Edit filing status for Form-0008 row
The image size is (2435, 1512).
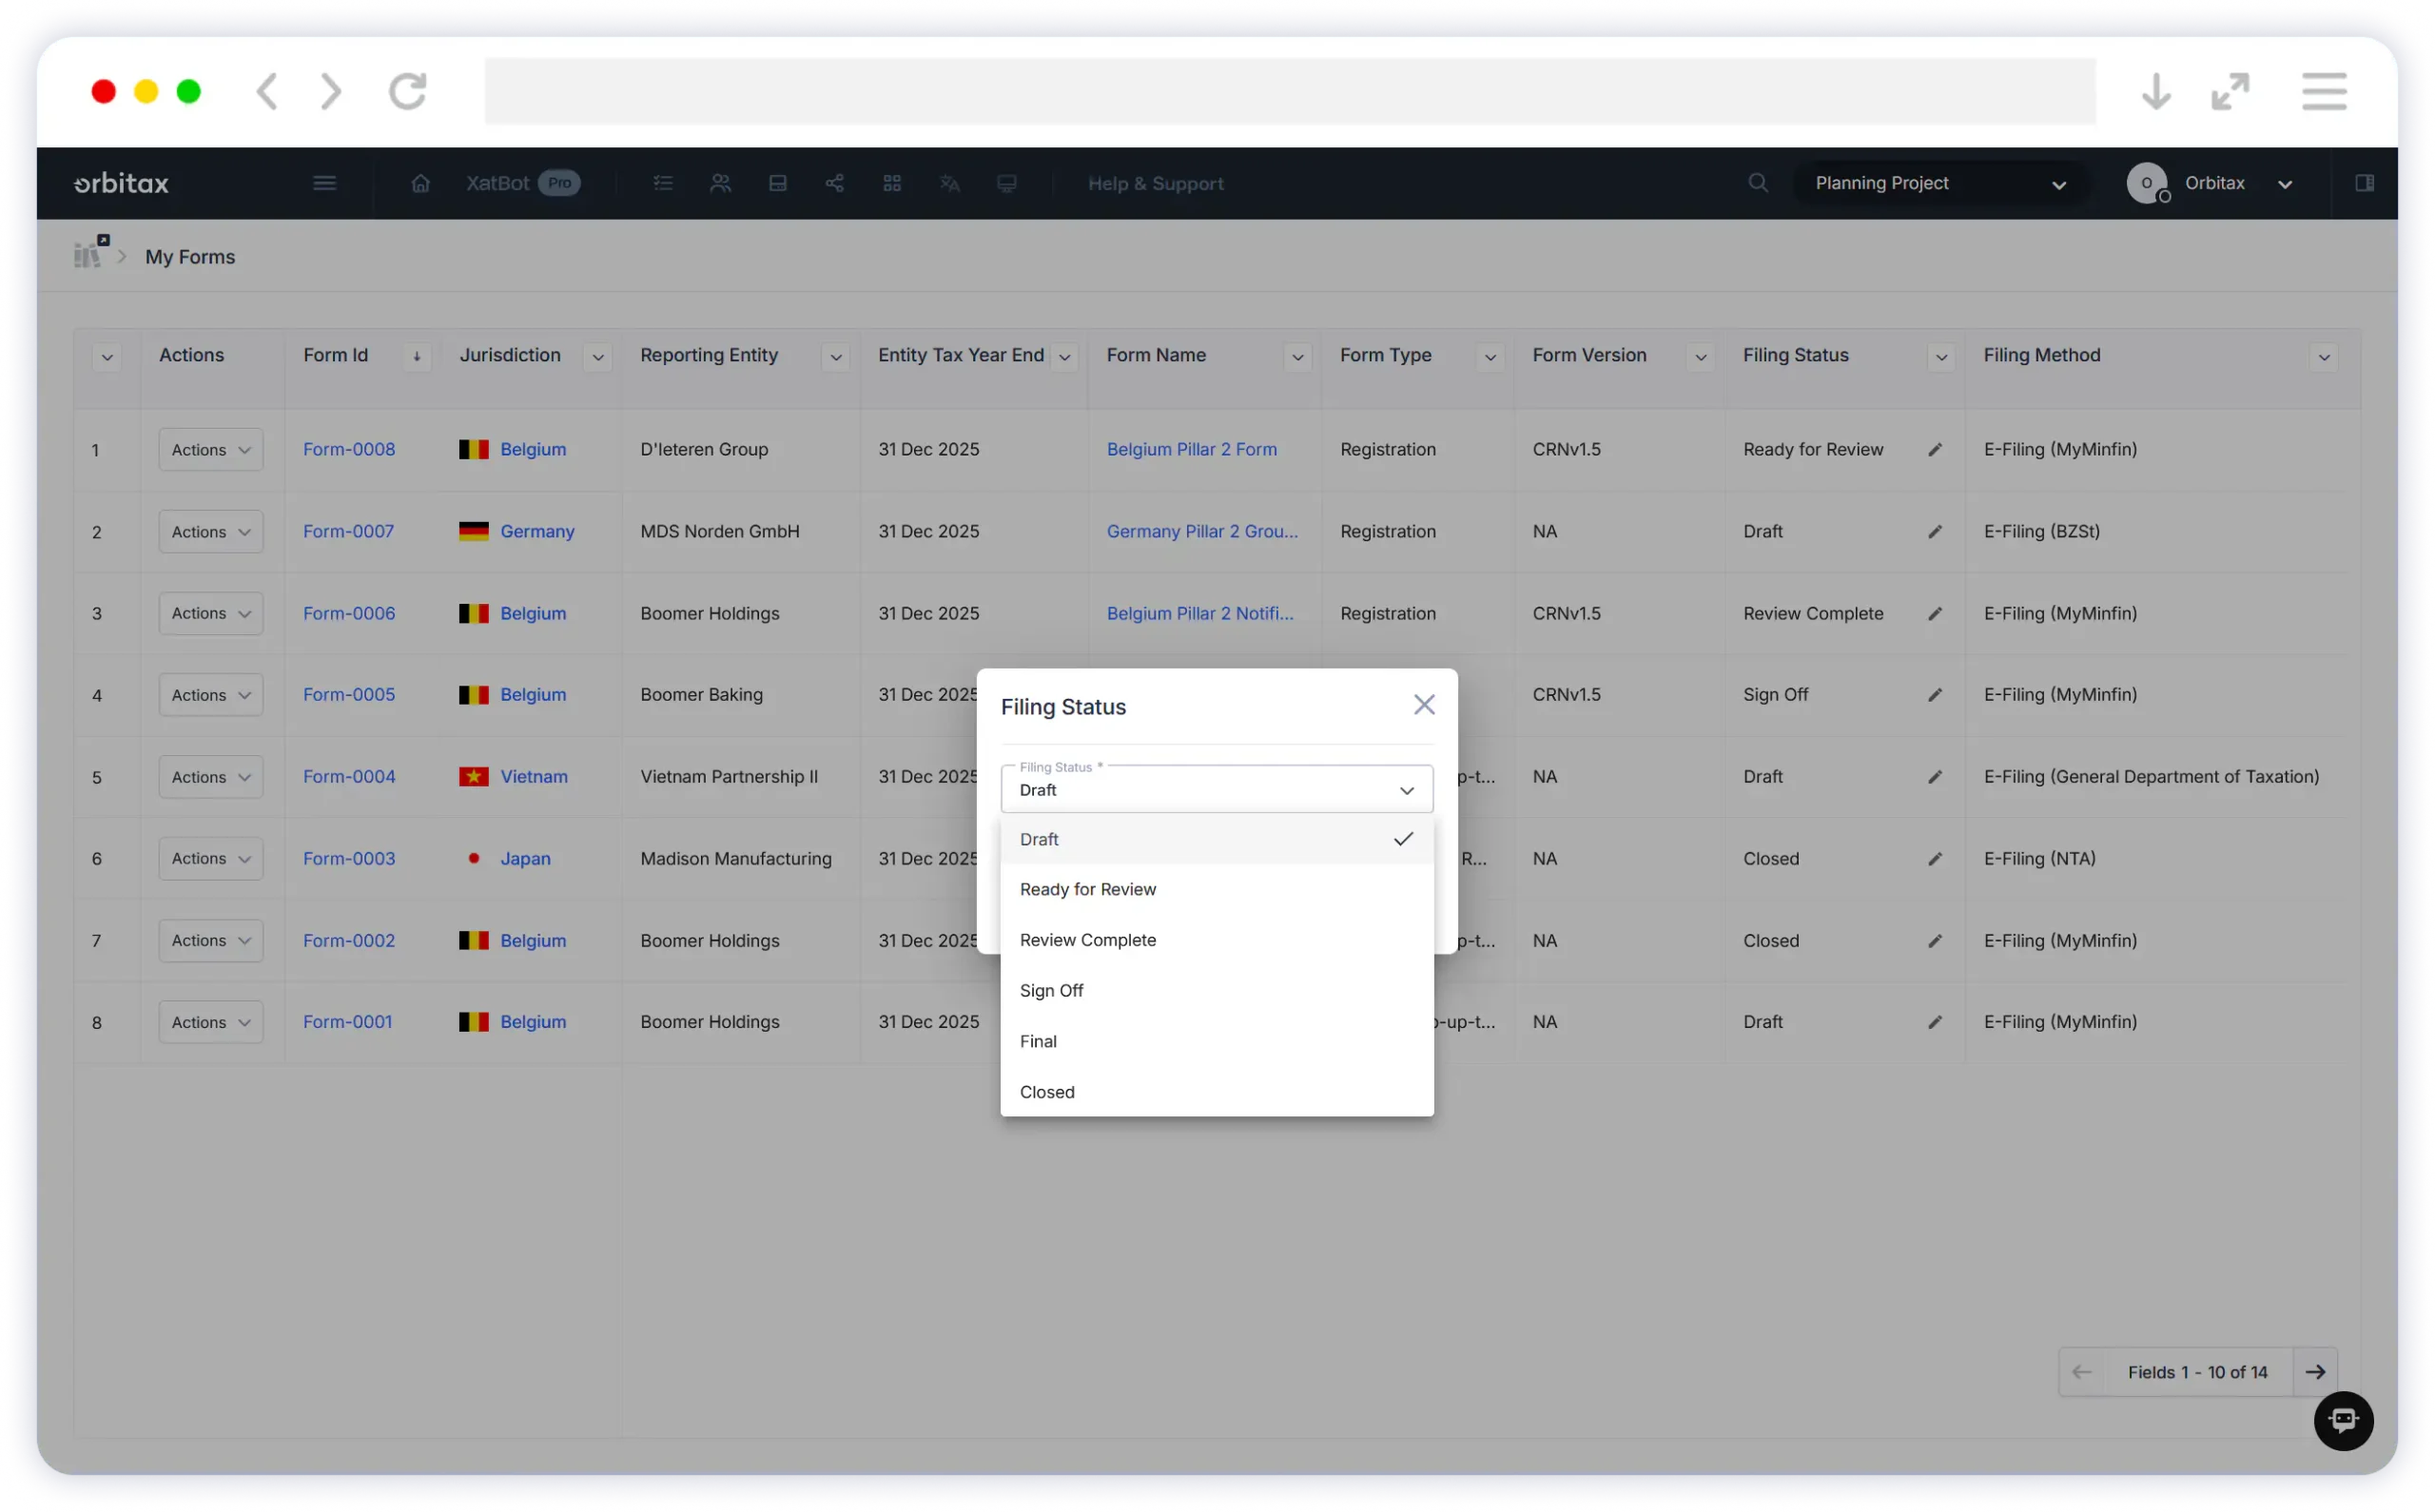[x=1935, y=450]
